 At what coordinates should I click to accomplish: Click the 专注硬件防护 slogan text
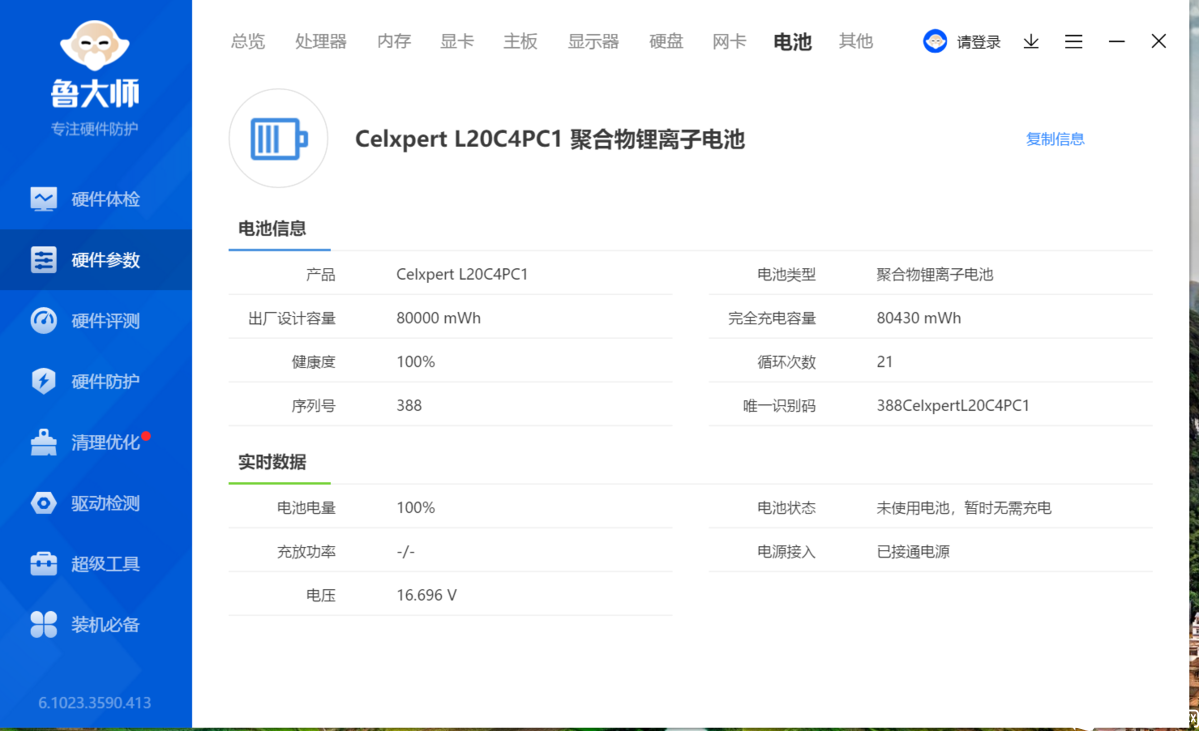(95, 129)
